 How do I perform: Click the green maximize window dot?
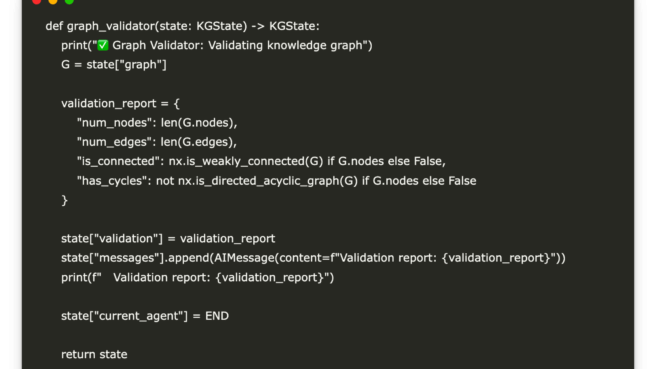[x=69, y=1]
